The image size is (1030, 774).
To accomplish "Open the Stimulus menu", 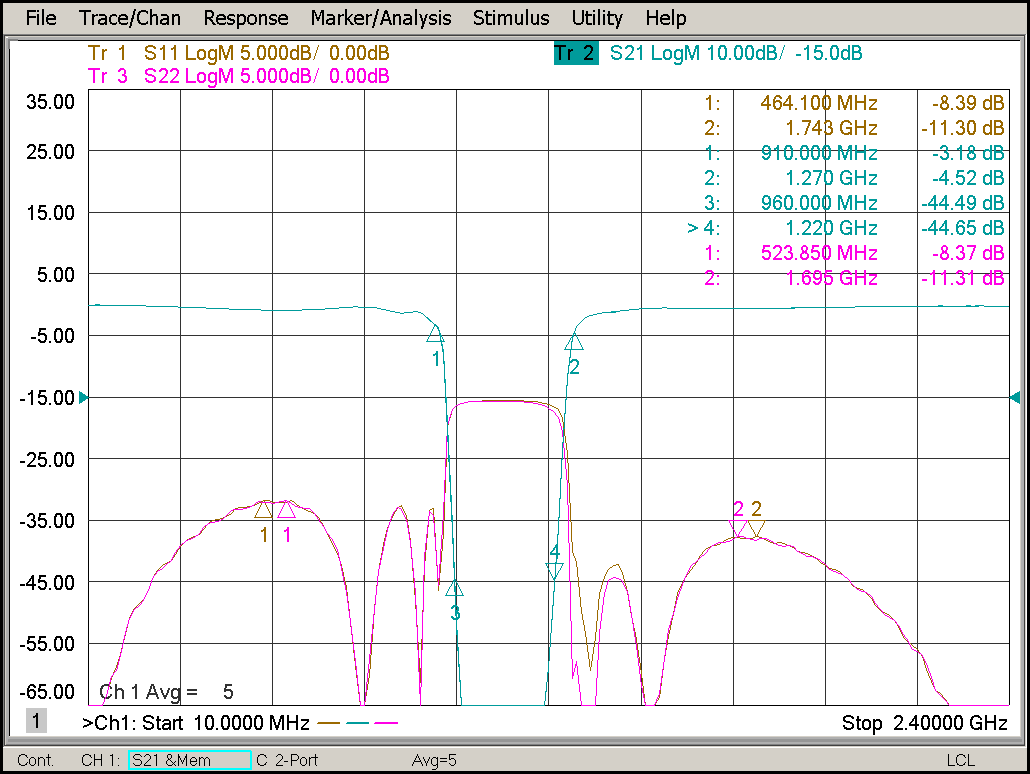I will pos(510,18).
